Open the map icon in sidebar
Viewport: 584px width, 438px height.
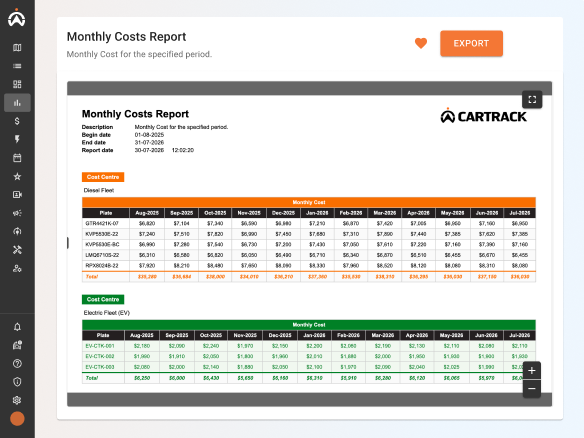[17, 48]
